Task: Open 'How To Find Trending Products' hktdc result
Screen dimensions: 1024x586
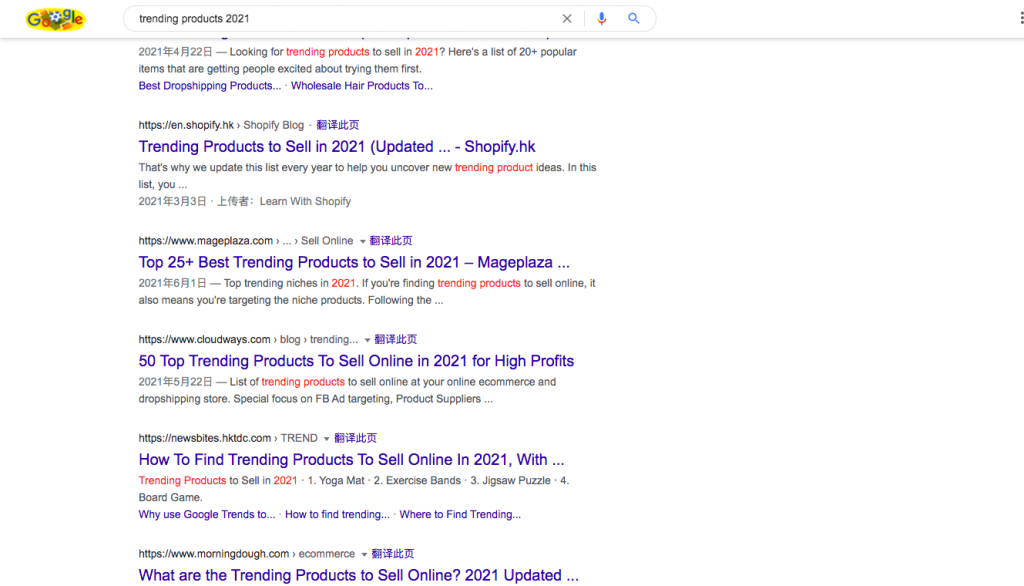Action: (351, 459)
